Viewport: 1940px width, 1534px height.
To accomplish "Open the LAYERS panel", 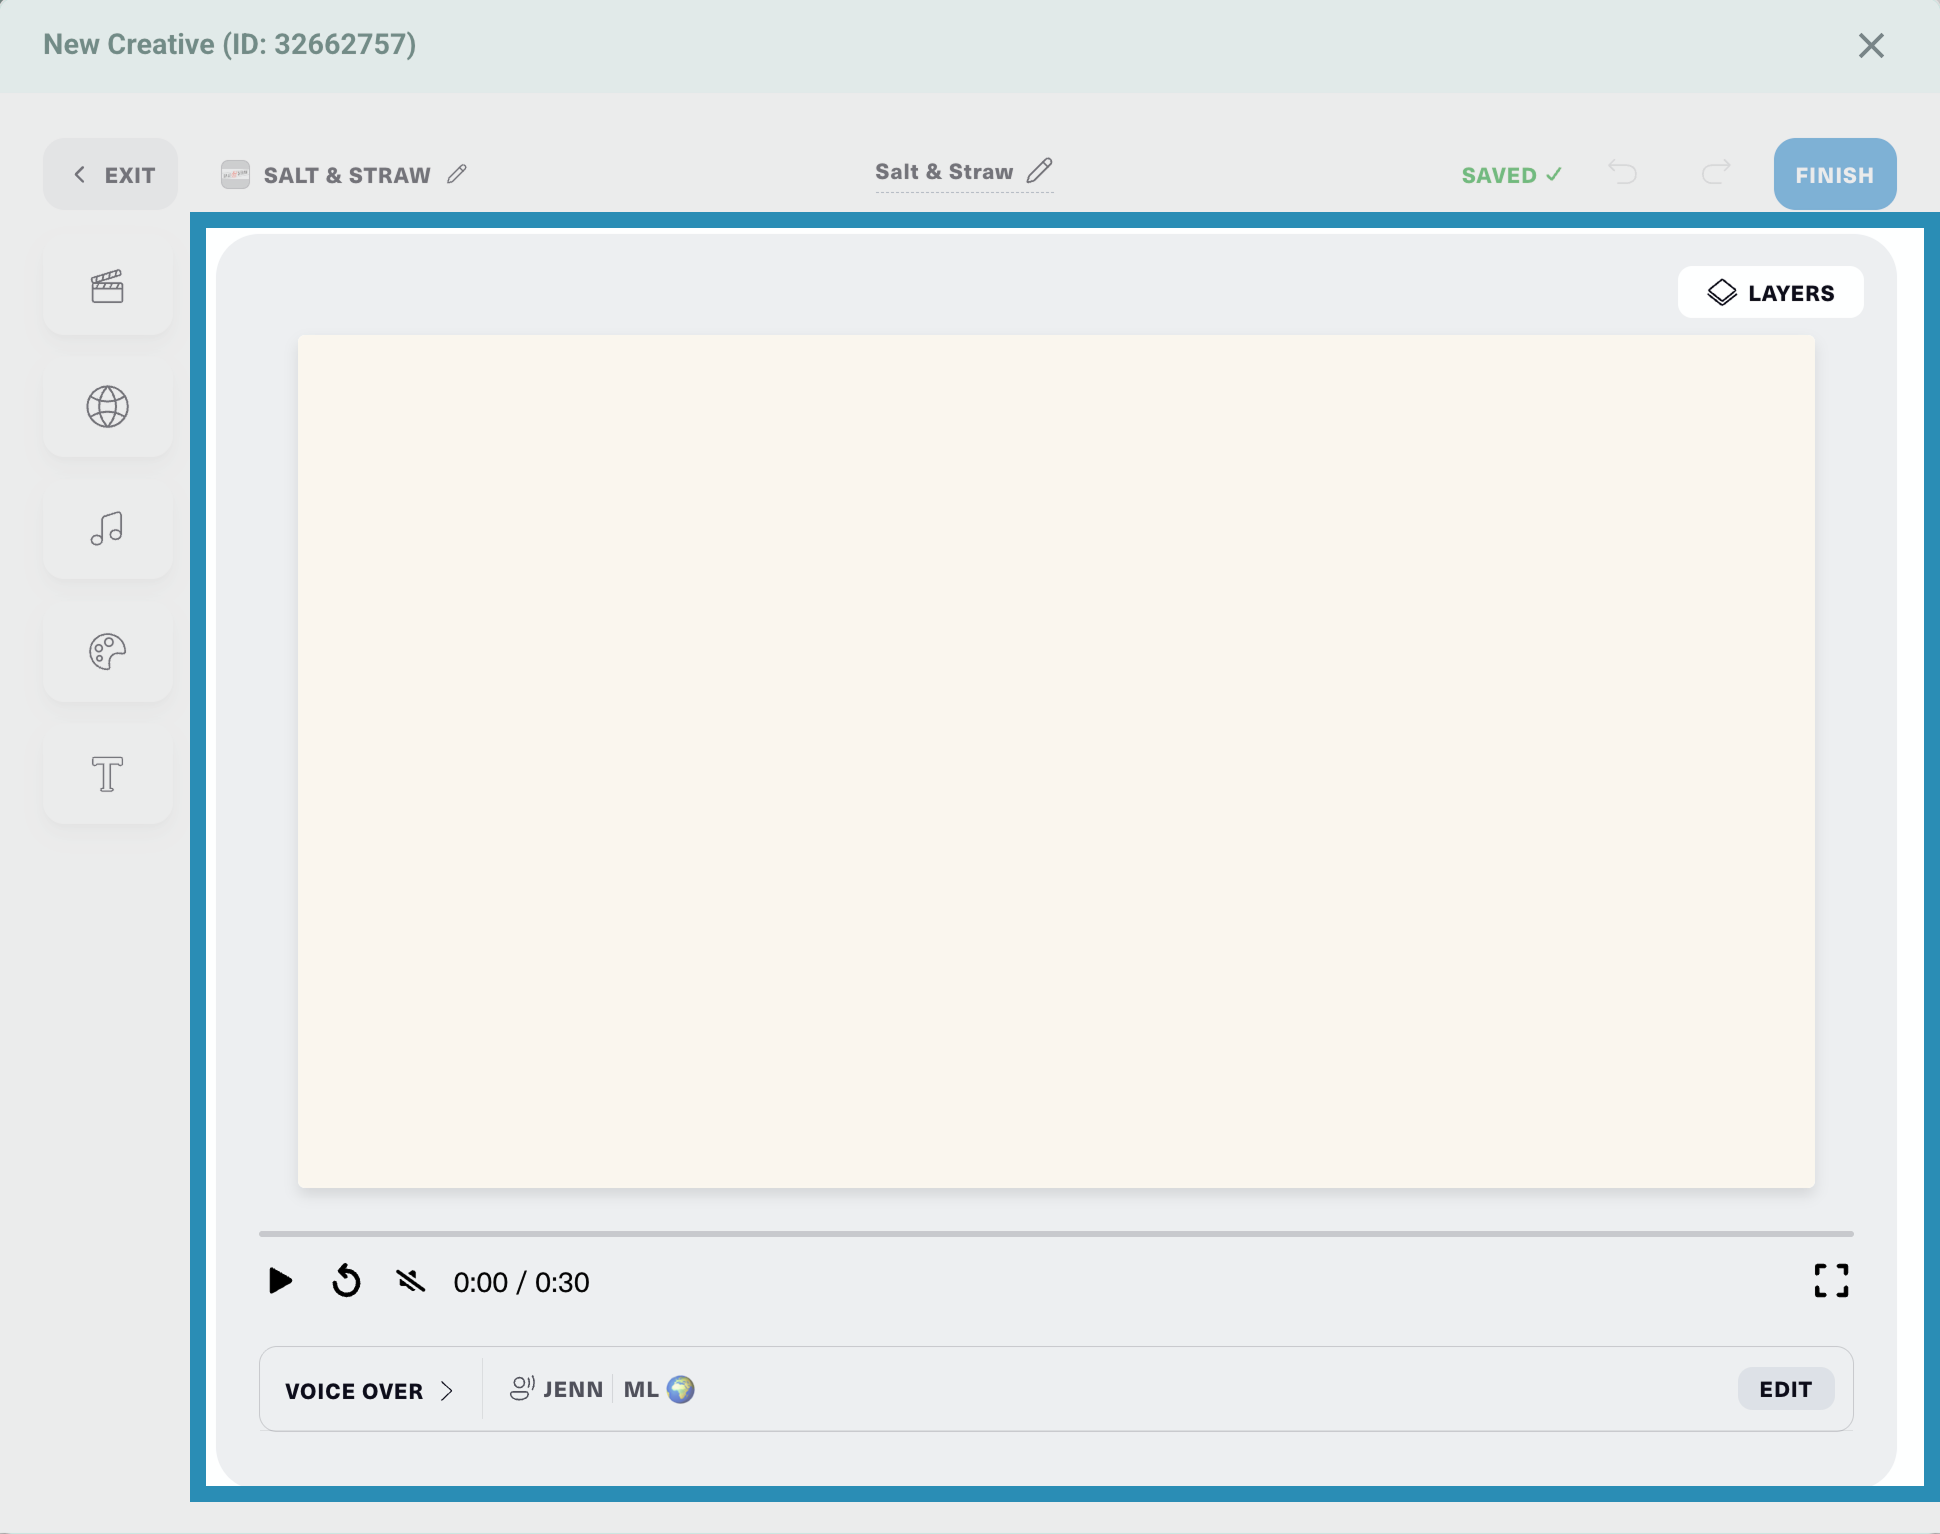I will pyautogui.click(x=1770, y=293).
